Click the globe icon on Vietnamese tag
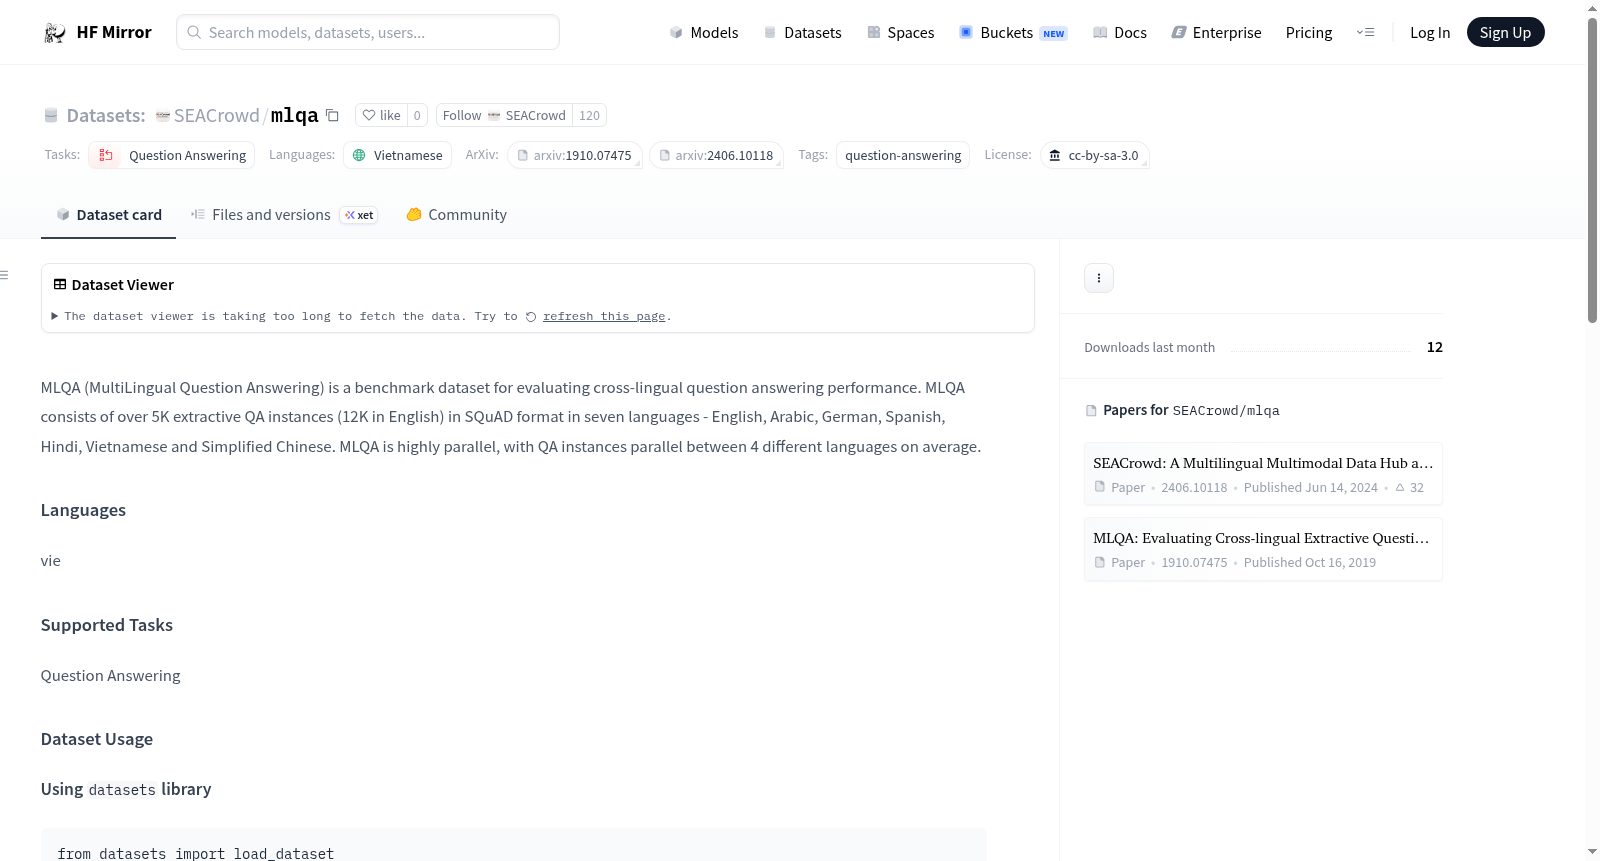 point(359,155)
